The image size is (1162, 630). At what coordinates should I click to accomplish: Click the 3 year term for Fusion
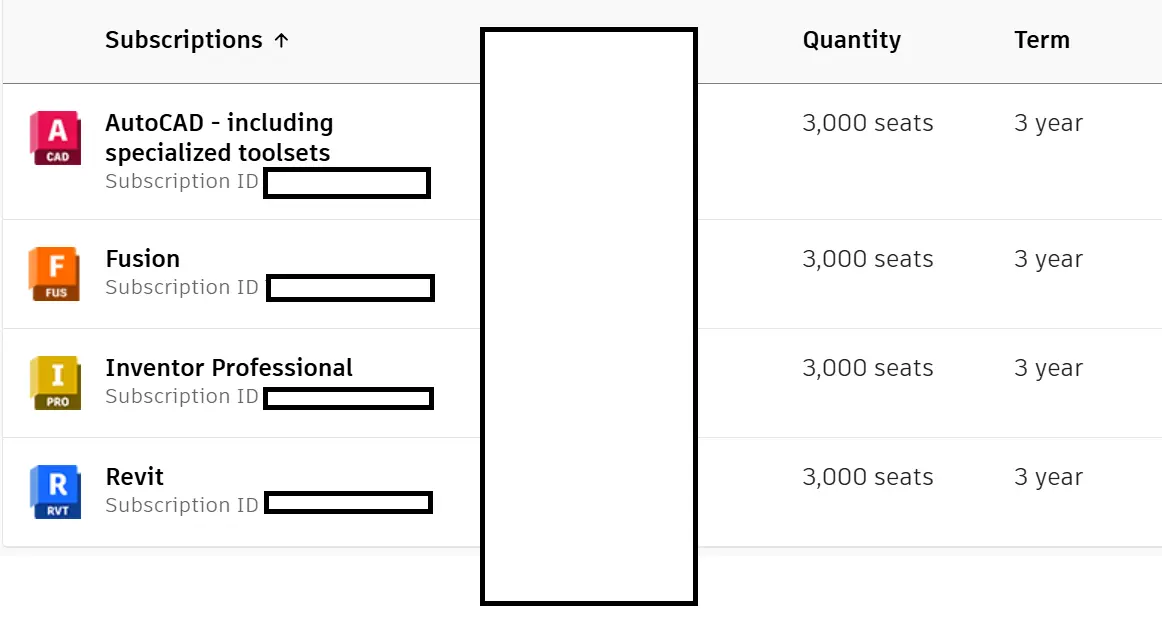click(1049, 259)
